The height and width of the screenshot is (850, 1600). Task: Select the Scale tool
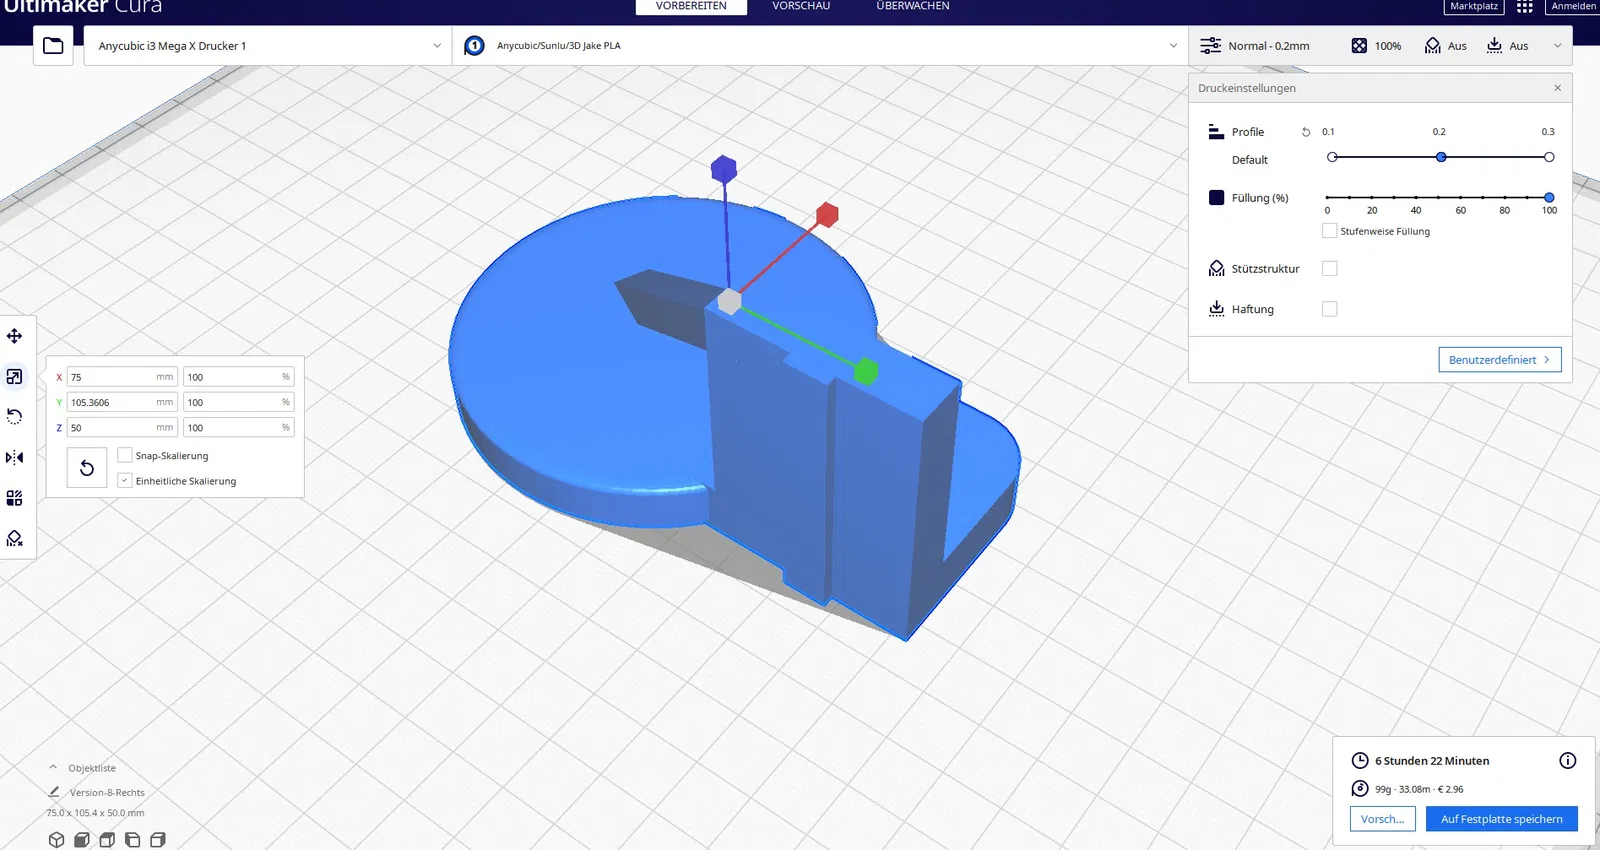(15, 377)
